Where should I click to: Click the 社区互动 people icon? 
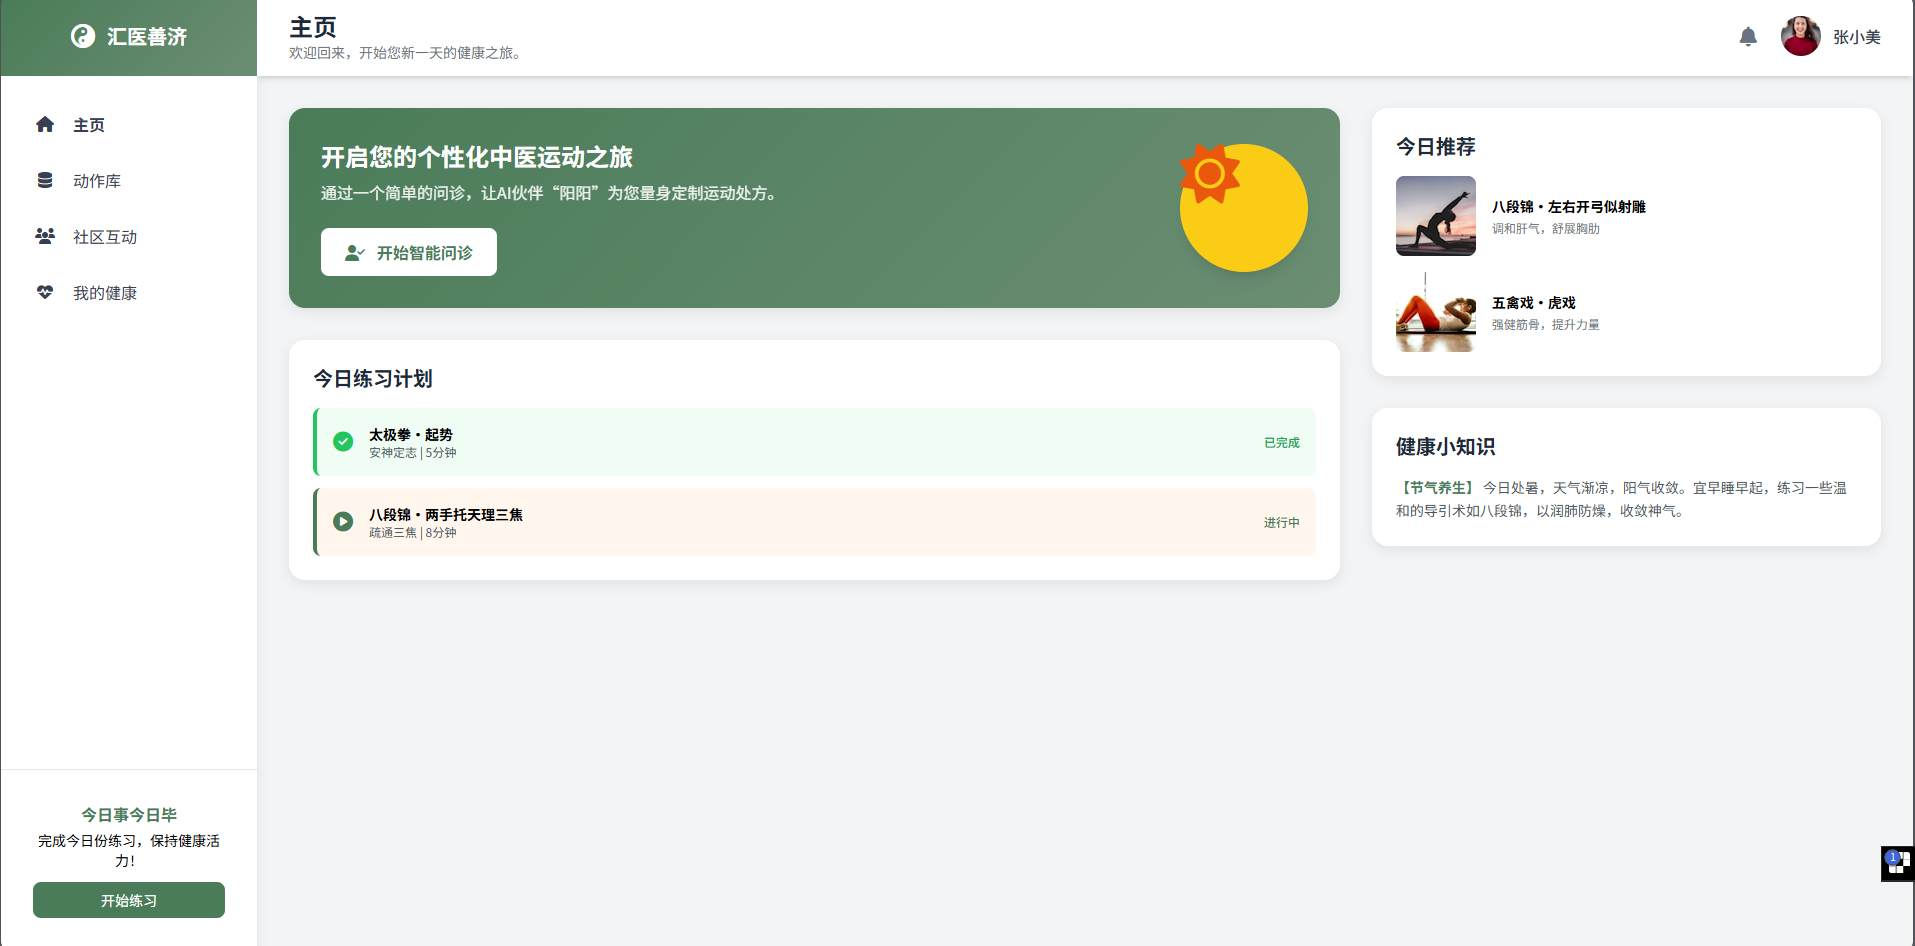[44, 236]
